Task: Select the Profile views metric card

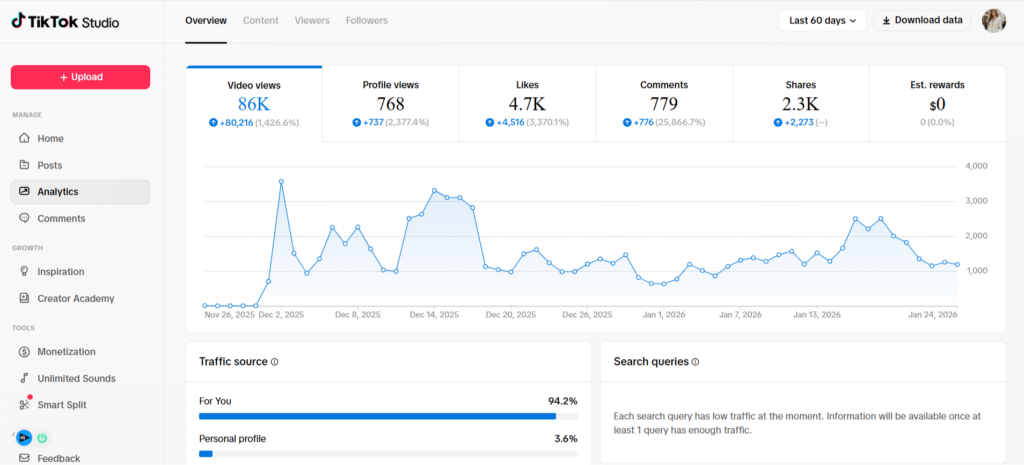Action: click(390, 104)
